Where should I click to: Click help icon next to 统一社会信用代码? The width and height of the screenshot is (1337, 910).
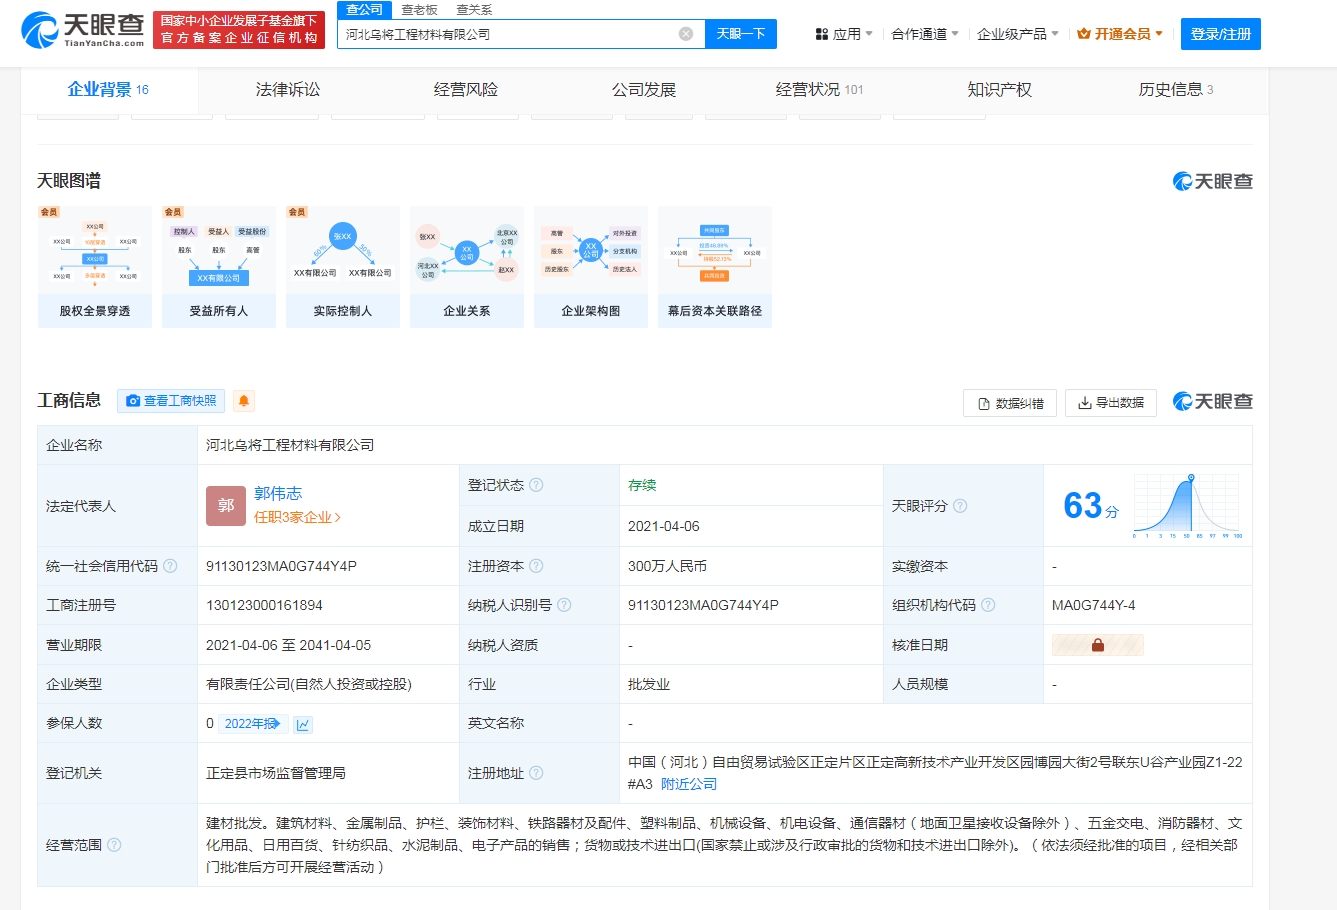[170, 566]
